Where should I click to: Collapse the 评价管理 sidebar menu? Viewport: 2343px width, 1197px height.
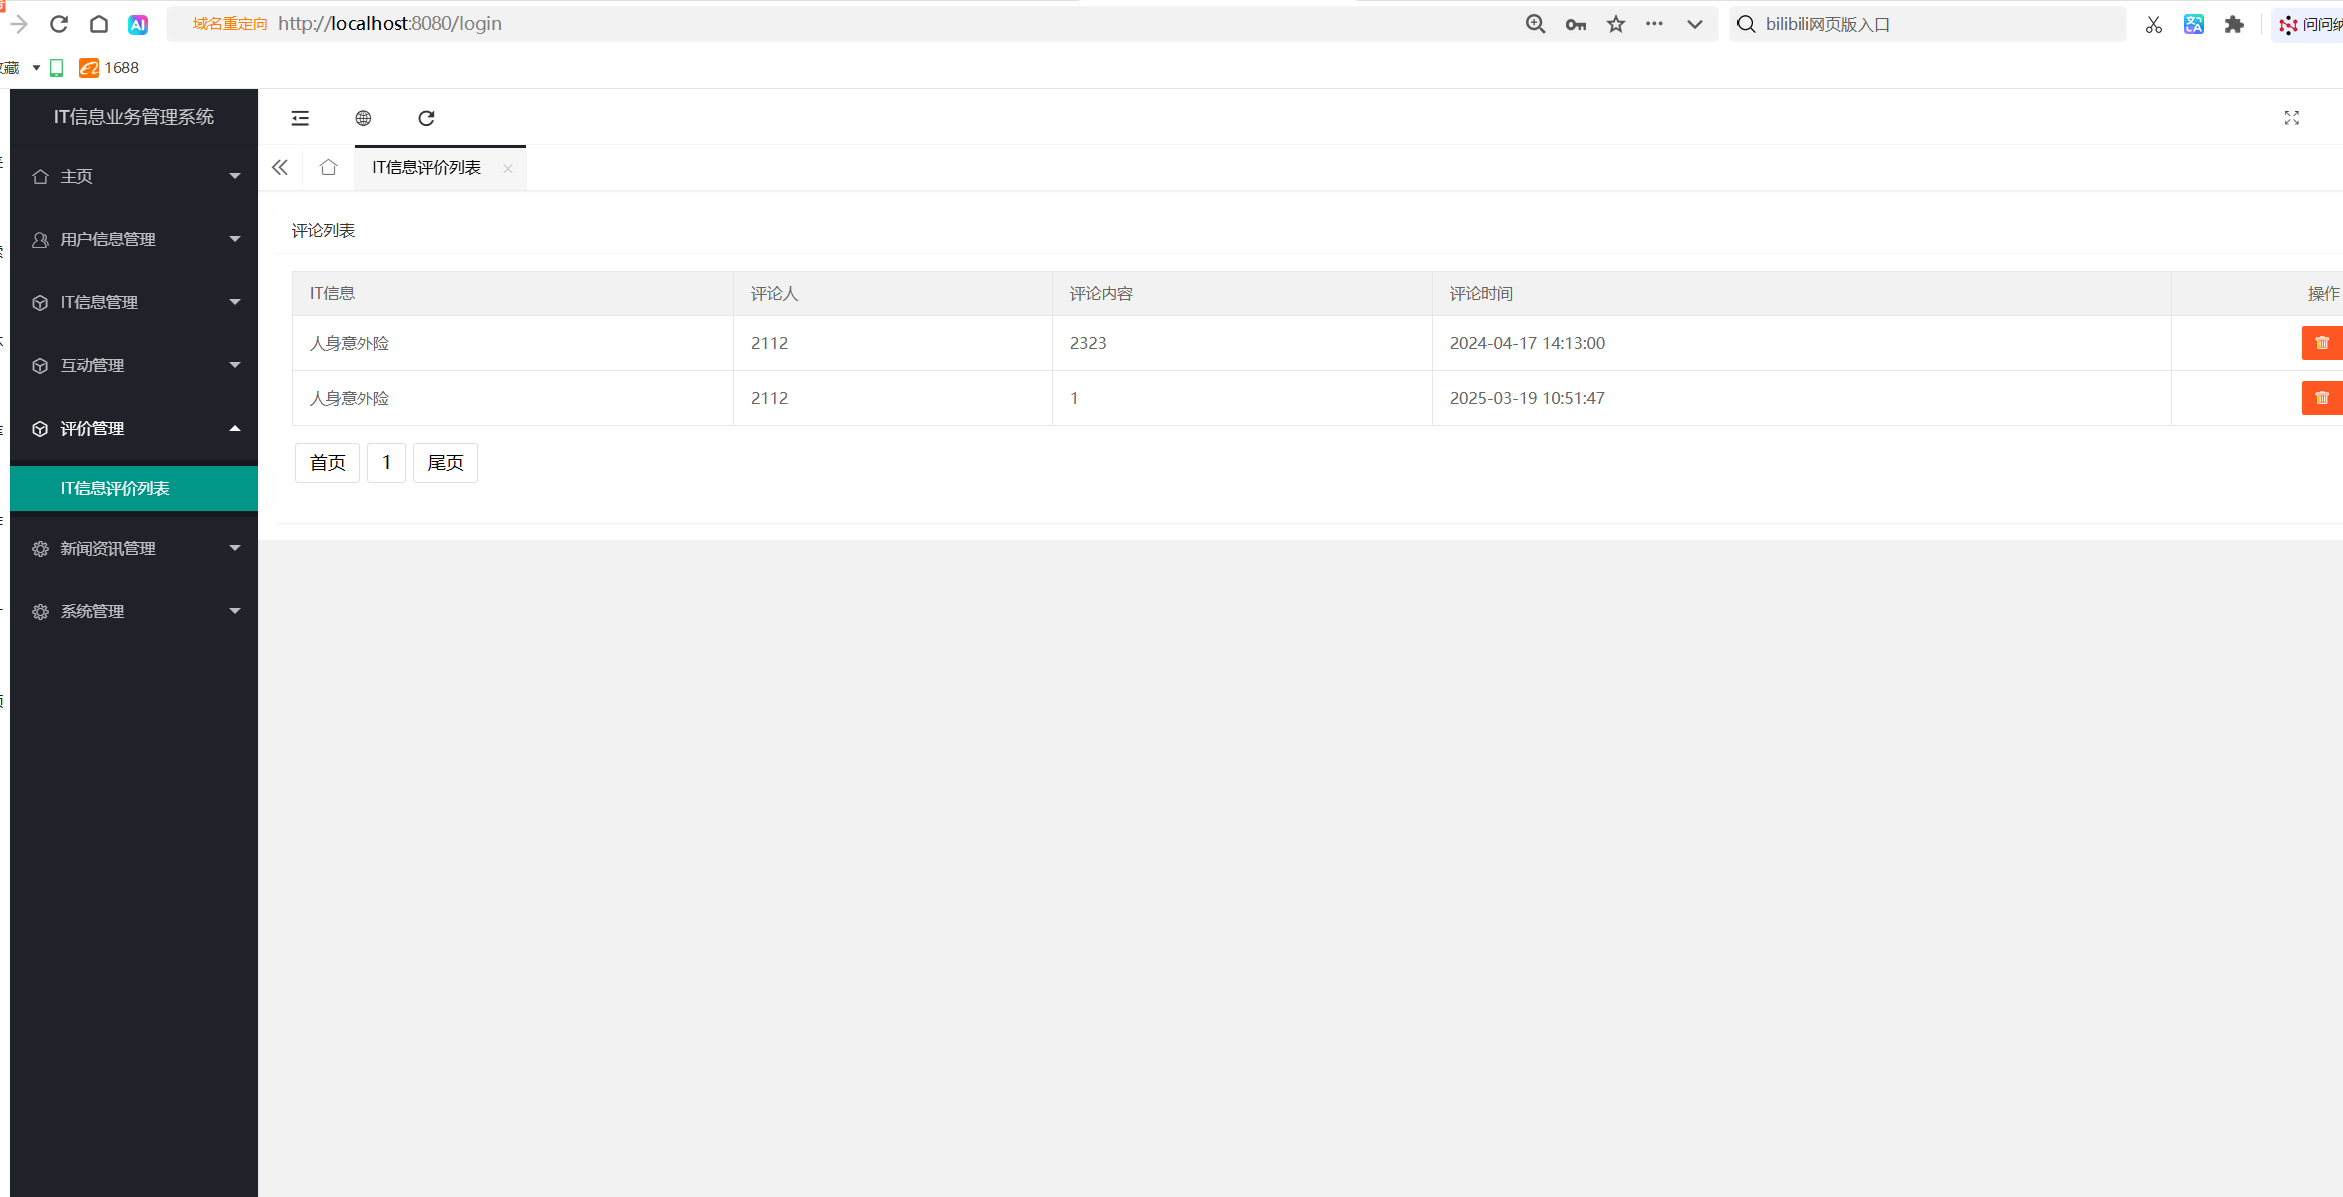134,428
